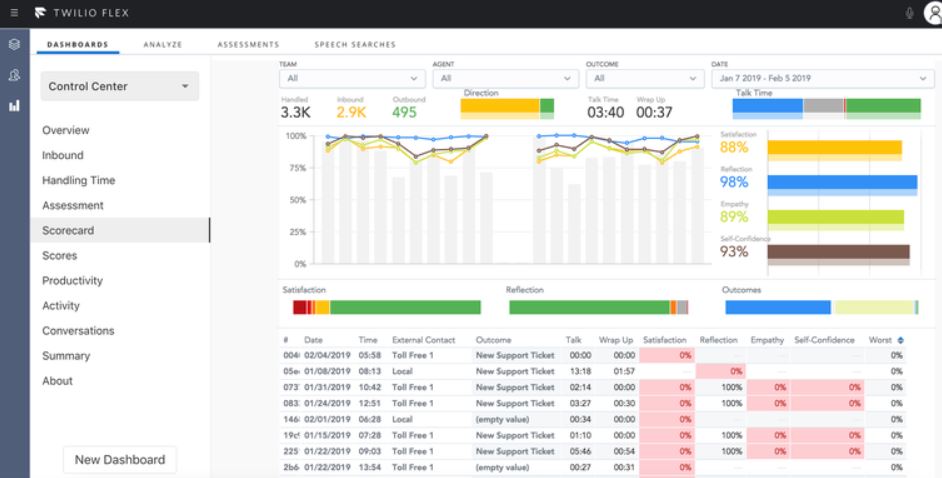Screen dimensions: 942x478
Task: Click the Self-Confidence column header
Action: (824, 340)
